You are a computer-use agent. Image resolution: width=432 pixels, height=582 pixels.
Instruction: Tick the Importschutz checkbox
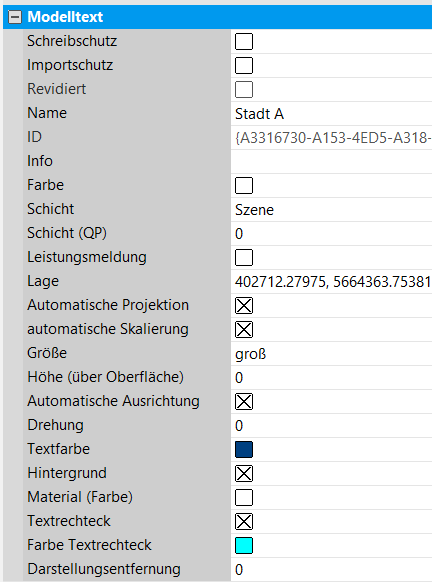pos(244,65)
